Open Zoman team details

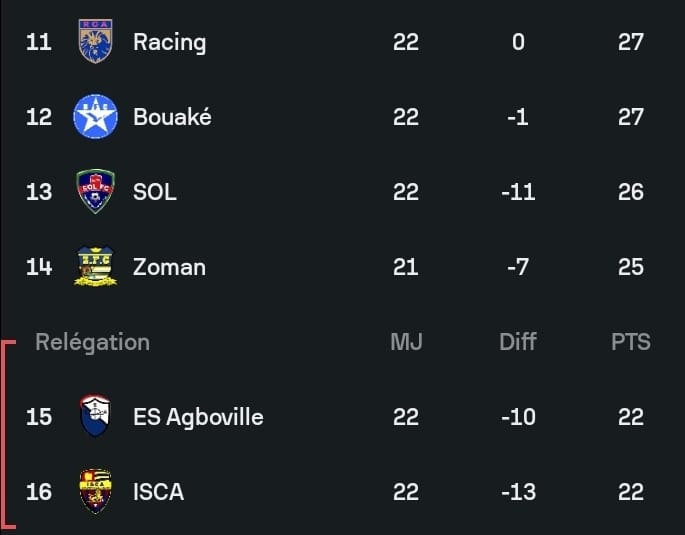coord(169,267)
